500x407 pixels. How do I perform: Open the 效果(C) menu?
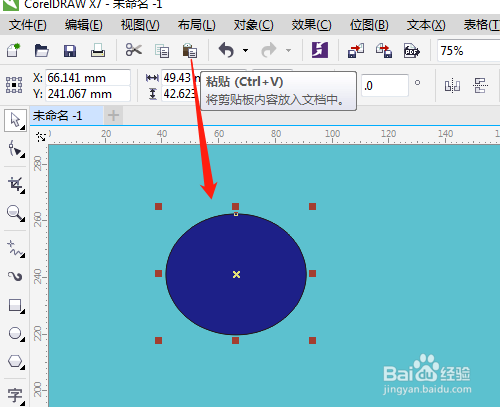[x=311, y=25]
